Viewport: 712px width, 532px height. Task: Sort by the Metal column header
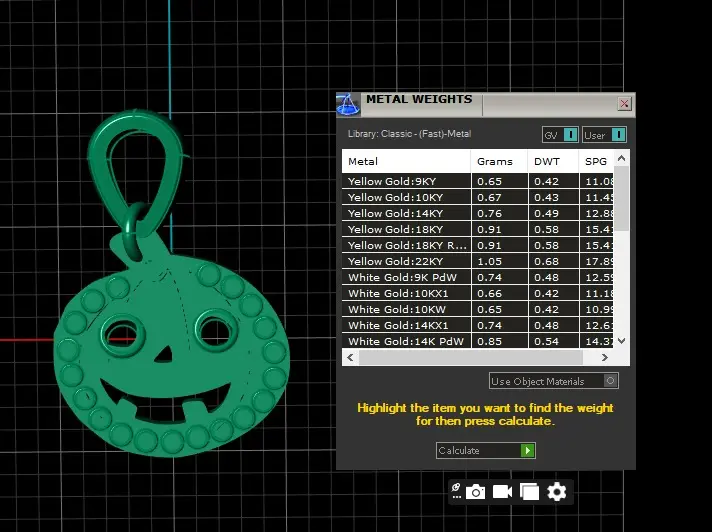pos(406,161)
